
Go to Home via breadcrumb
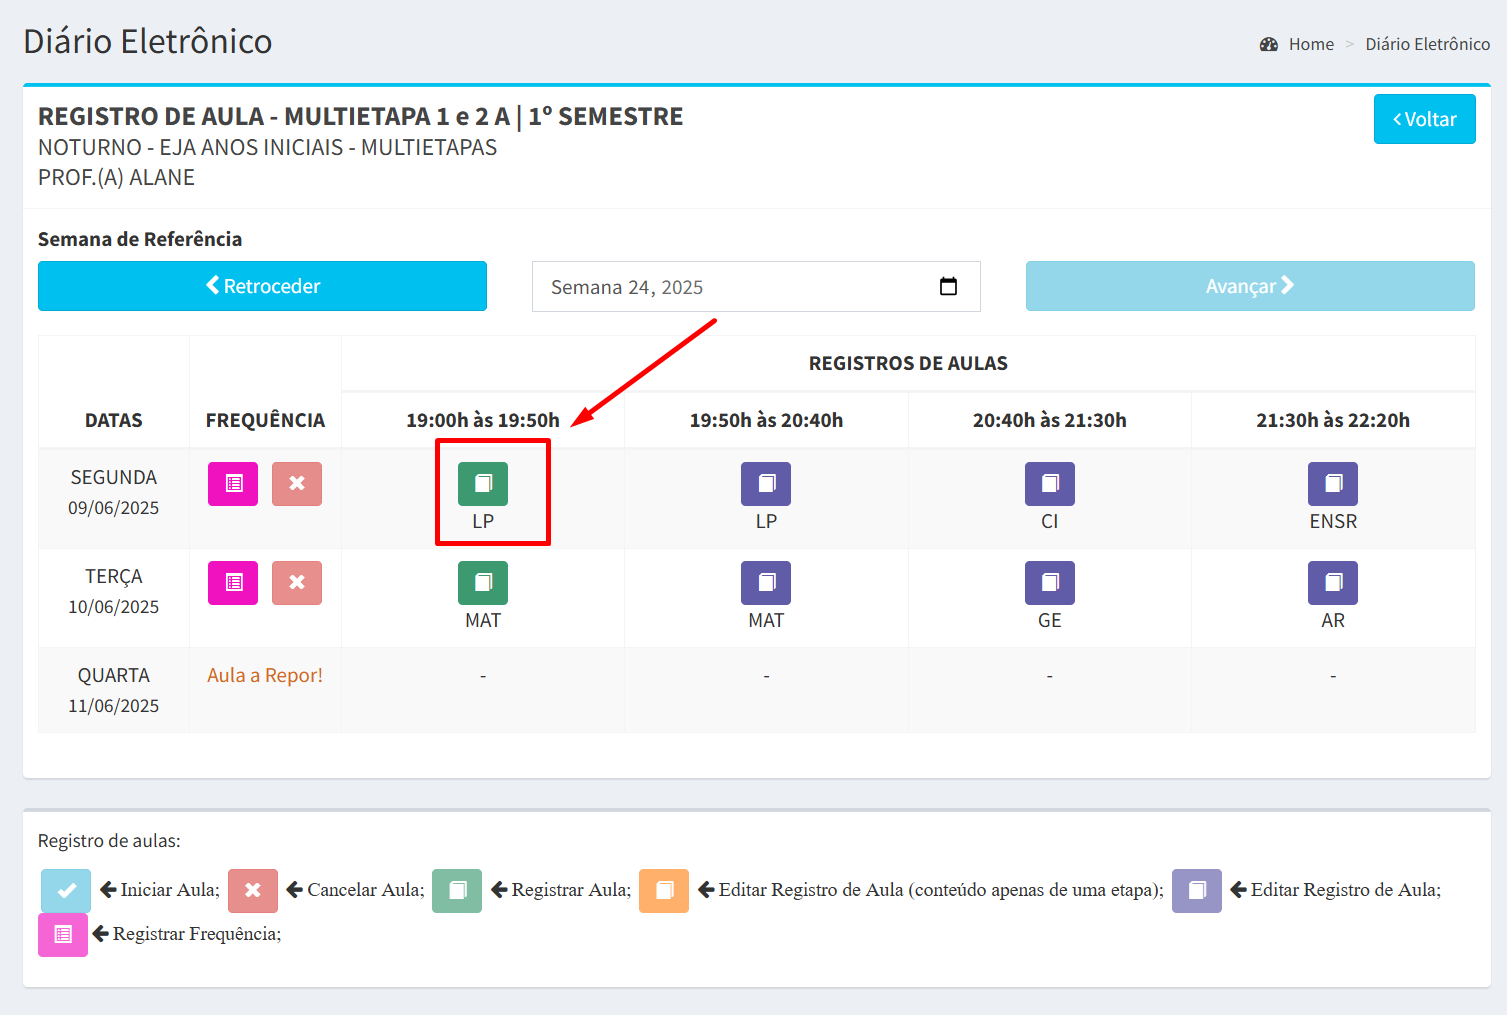(1310, 44)
